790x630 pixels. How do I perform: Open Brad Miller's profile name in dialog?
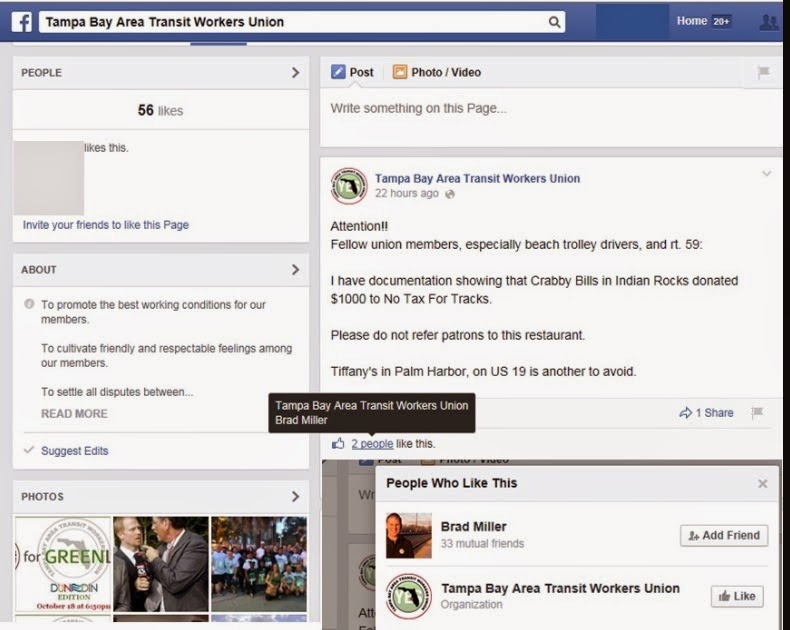point(474,527)
